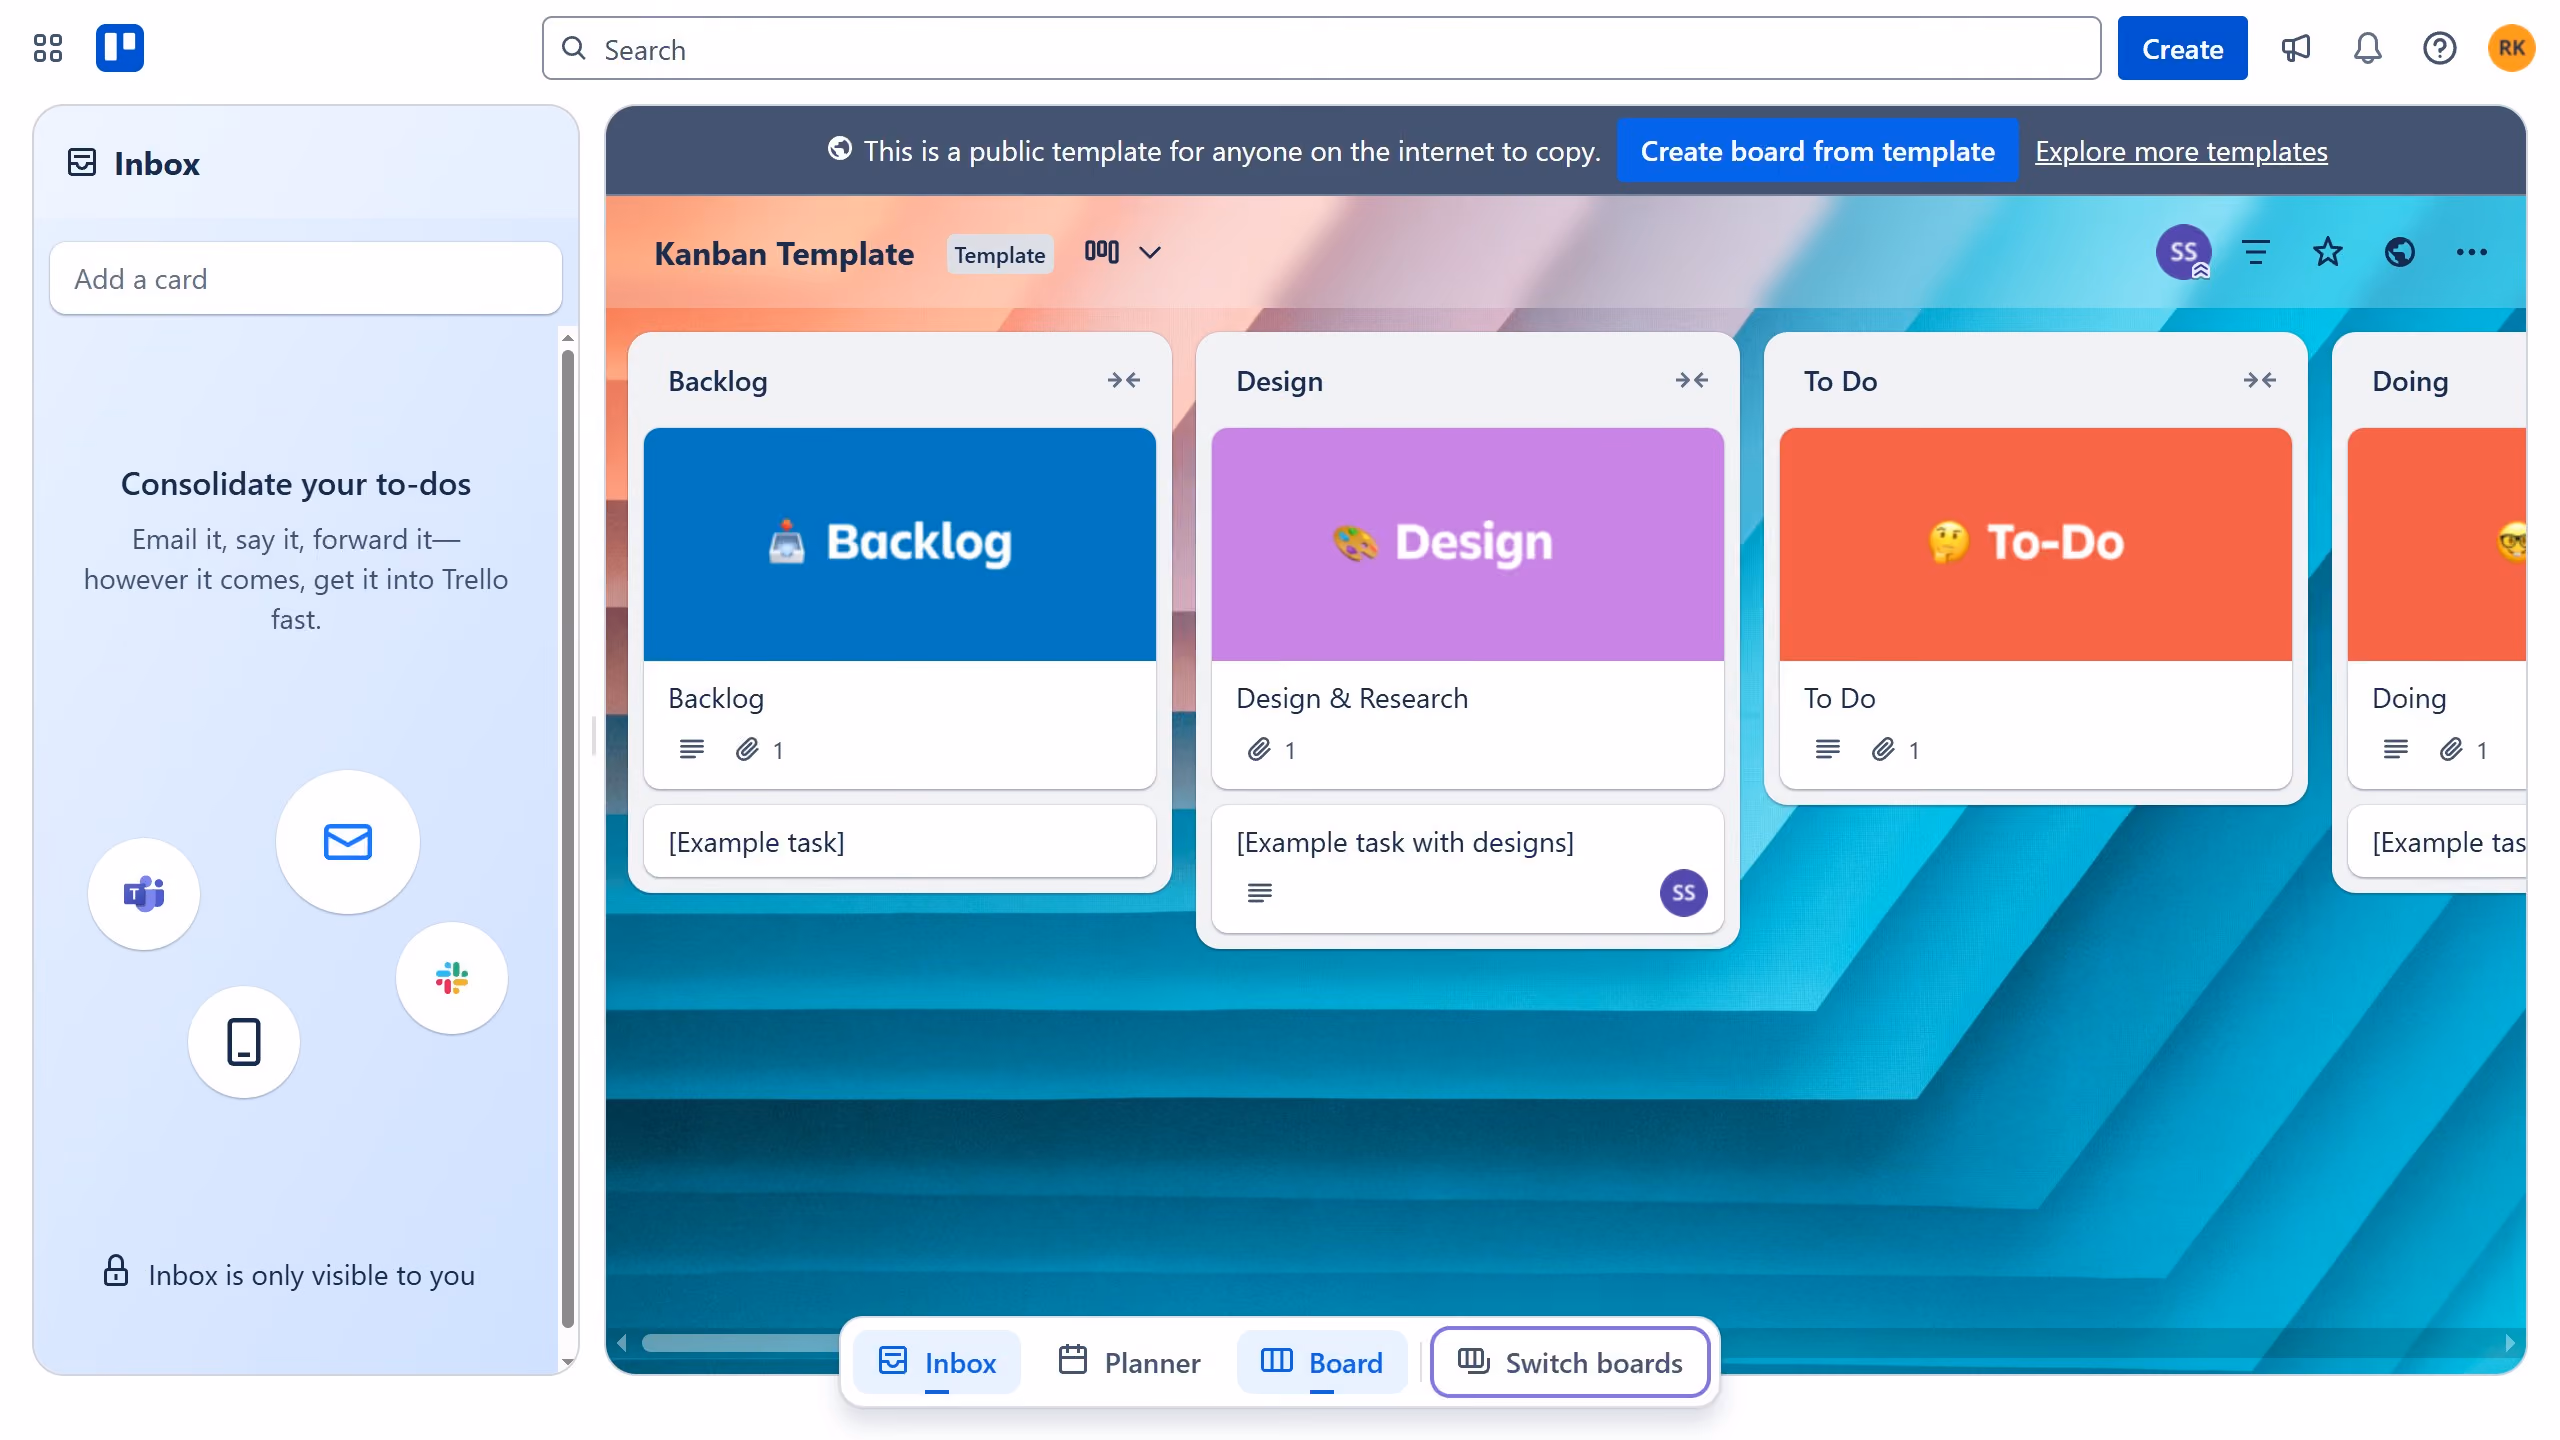The width and height of the screenshot is (2560, 1440).
Task: Click into the Search field
Action: point(1321,48)
